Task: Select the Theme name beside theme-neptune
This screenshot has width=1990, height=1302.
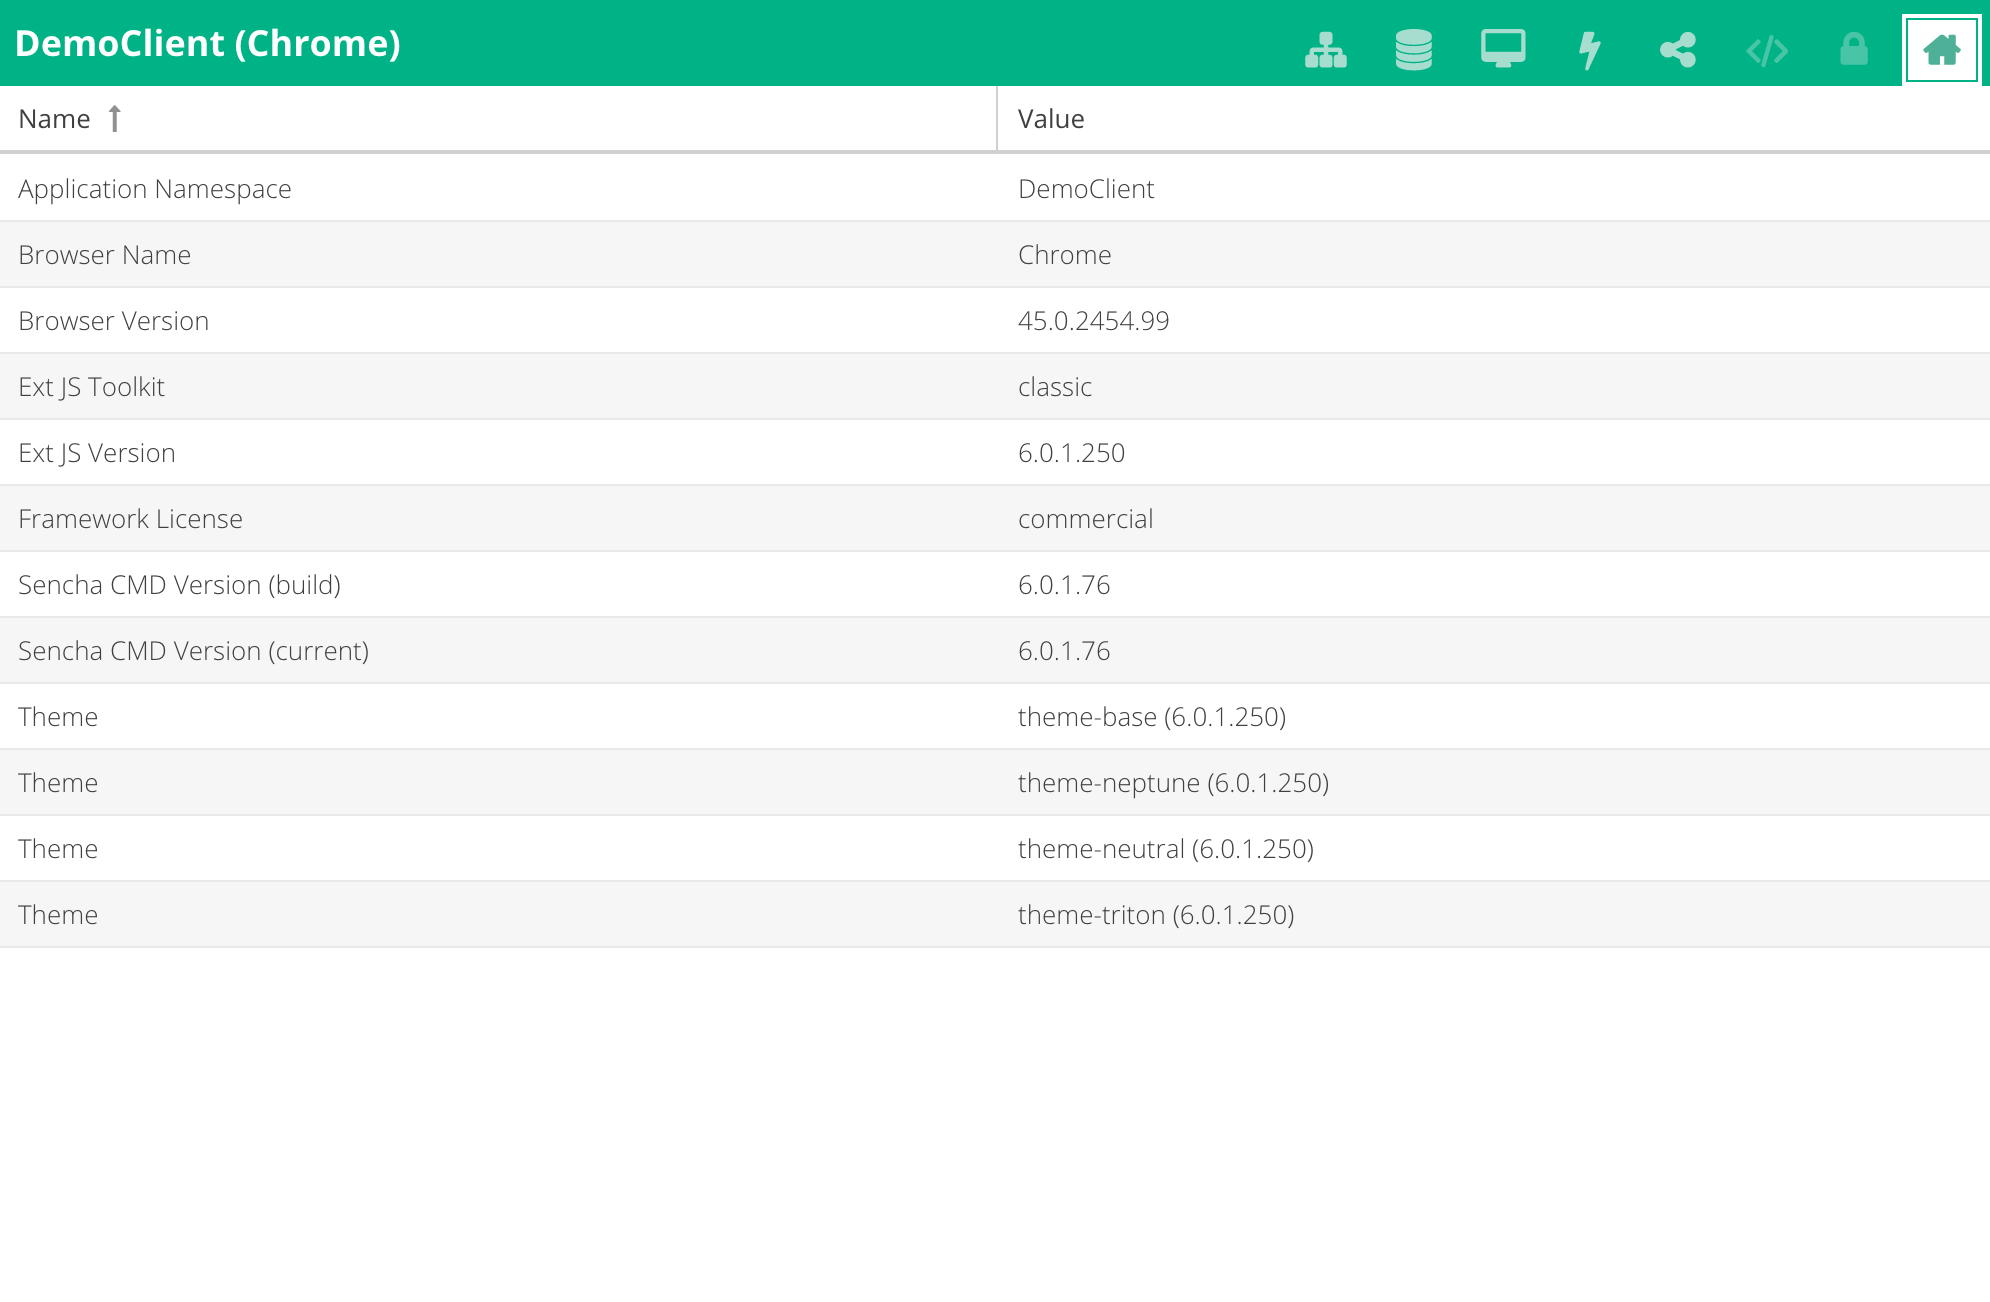Action: click(x=58, y=783)
